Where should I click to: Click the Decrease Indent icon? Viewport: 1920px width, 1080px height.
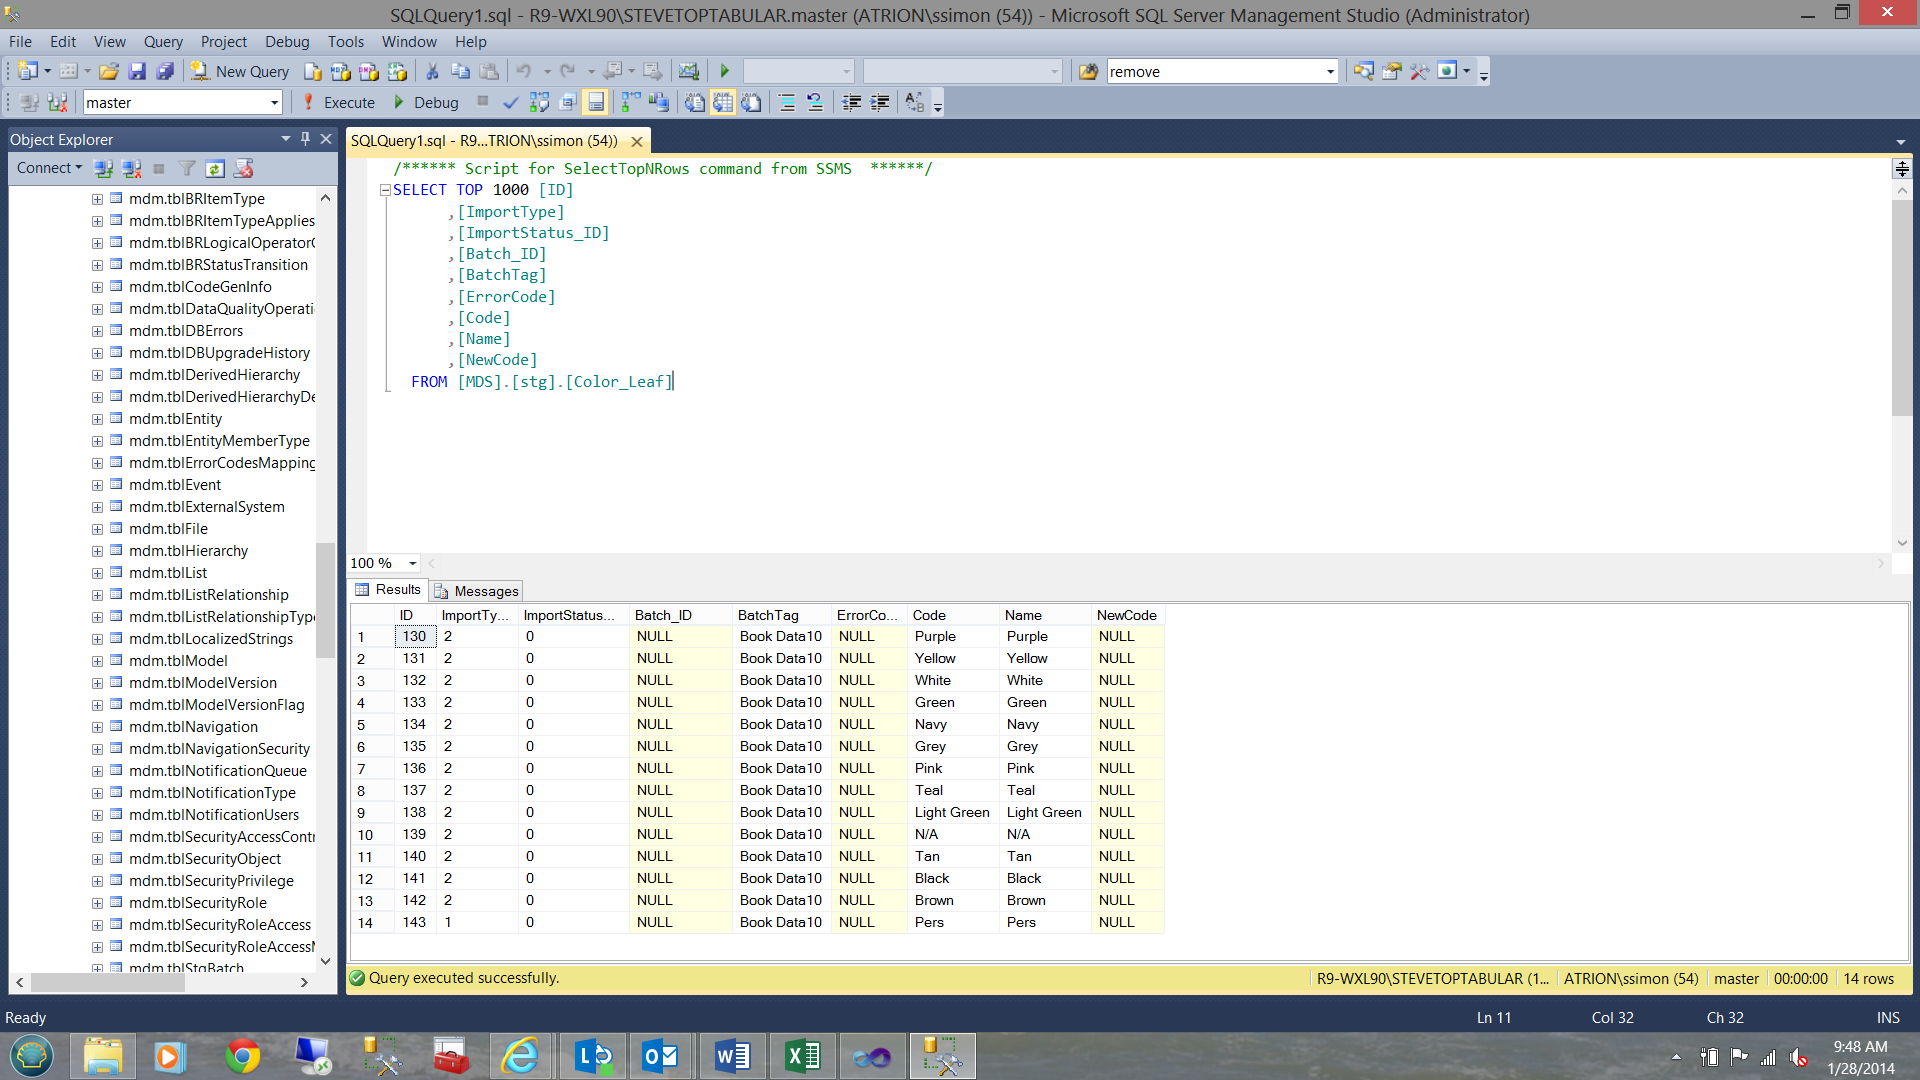851,102
